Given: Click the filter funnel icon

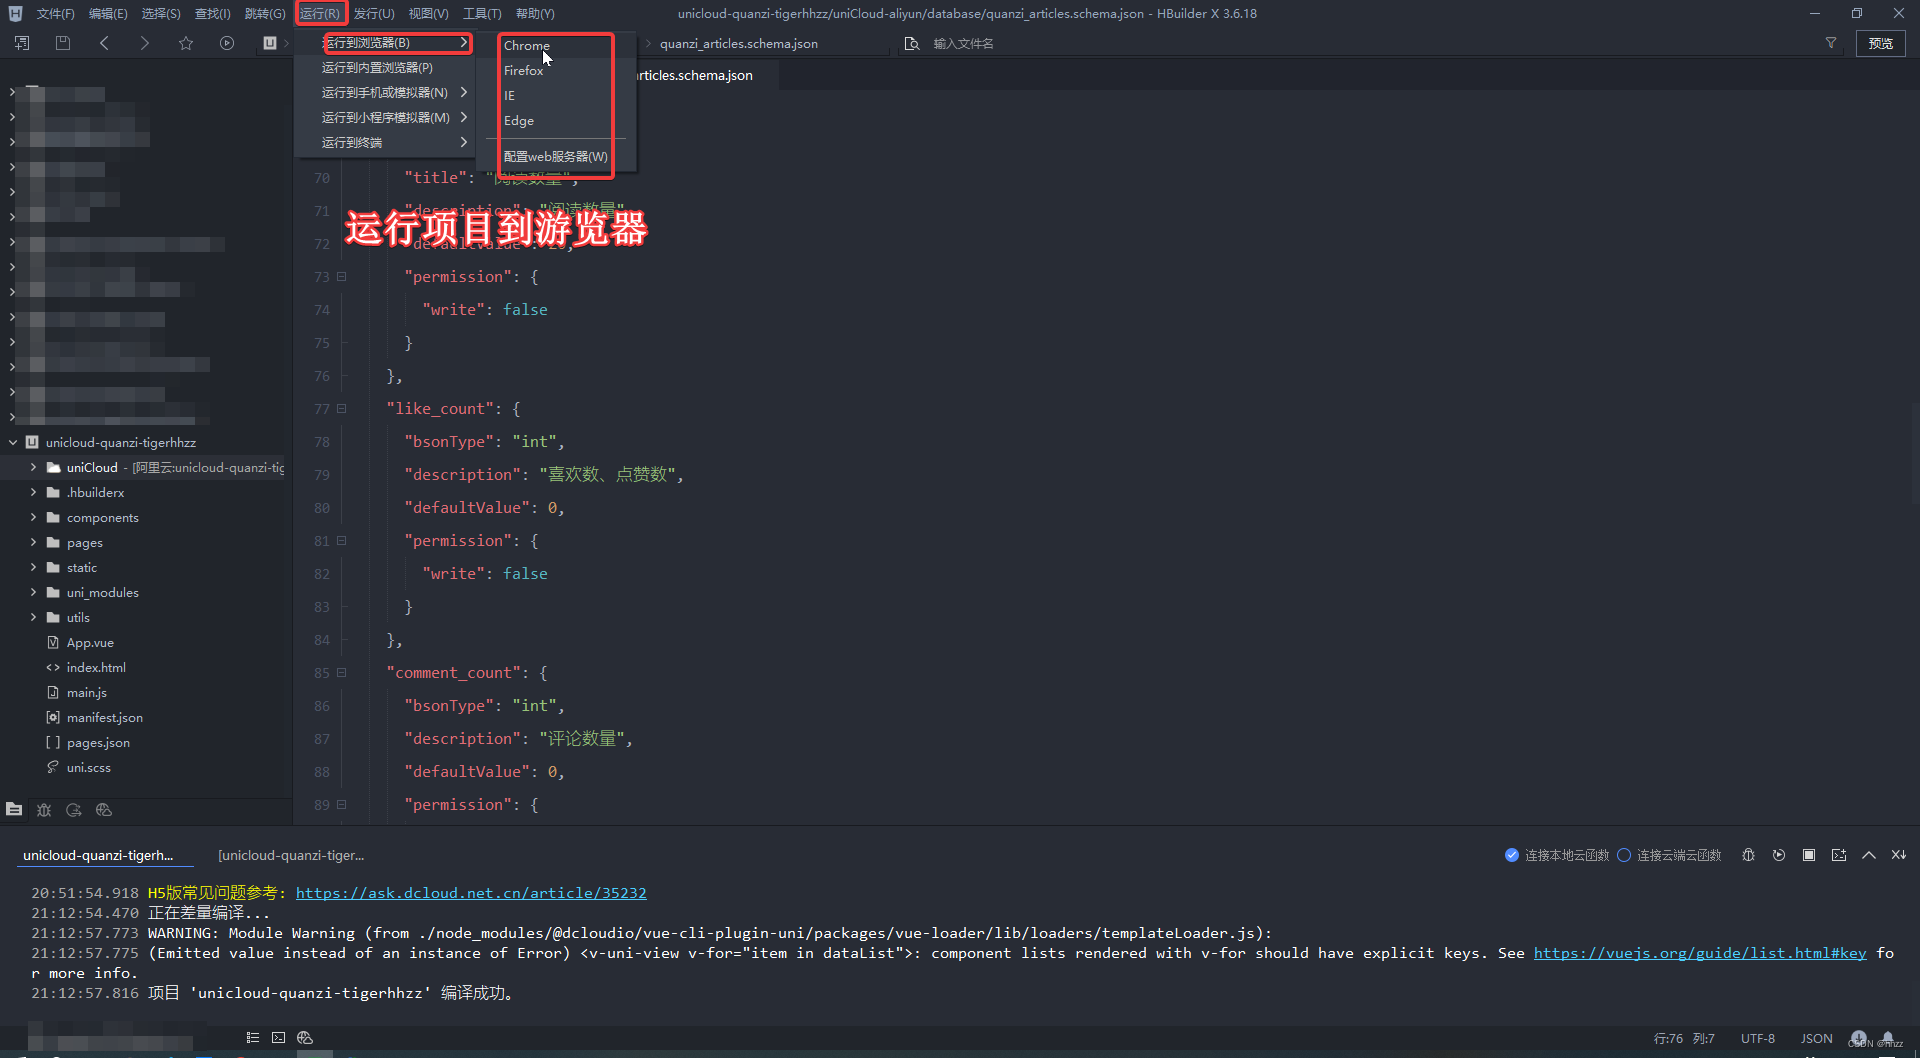Looking at the screenshot, I should click(x=1831, y=43).
